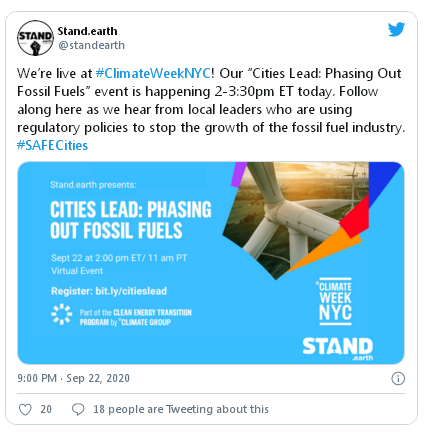Click the reply speech bubble icon

click(78, 409)
